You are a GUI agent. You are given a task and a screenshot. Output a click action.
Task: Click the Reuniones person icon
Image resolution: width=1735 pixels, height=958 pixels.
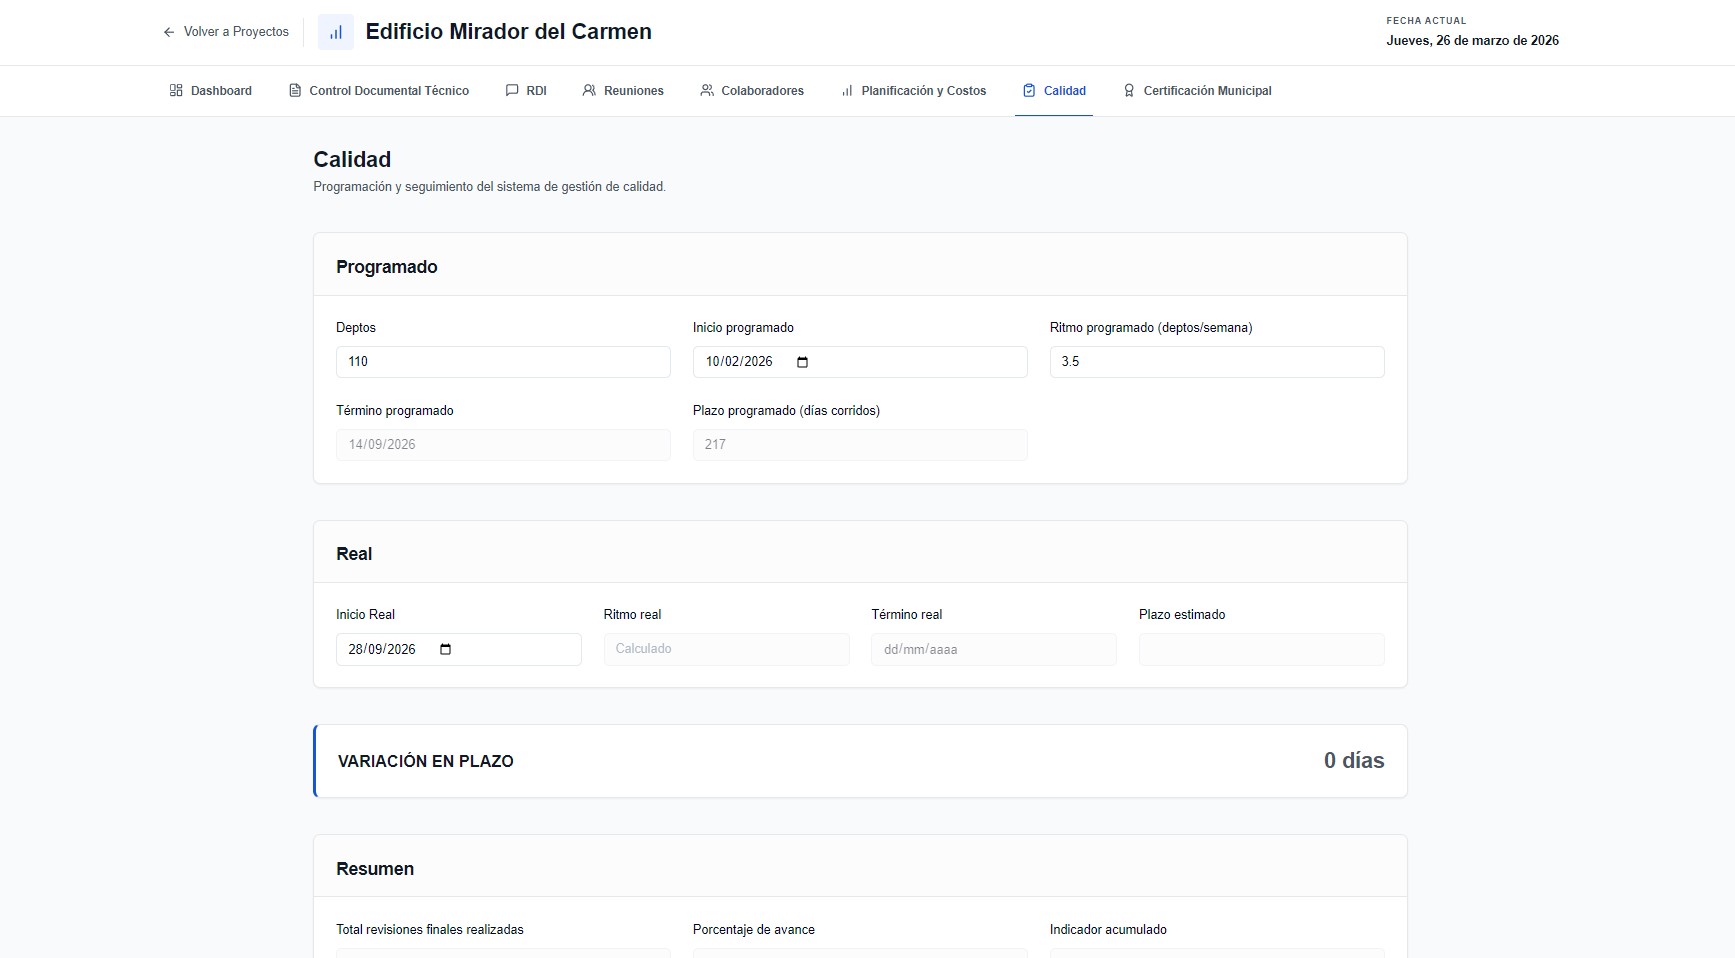[589, 90]
